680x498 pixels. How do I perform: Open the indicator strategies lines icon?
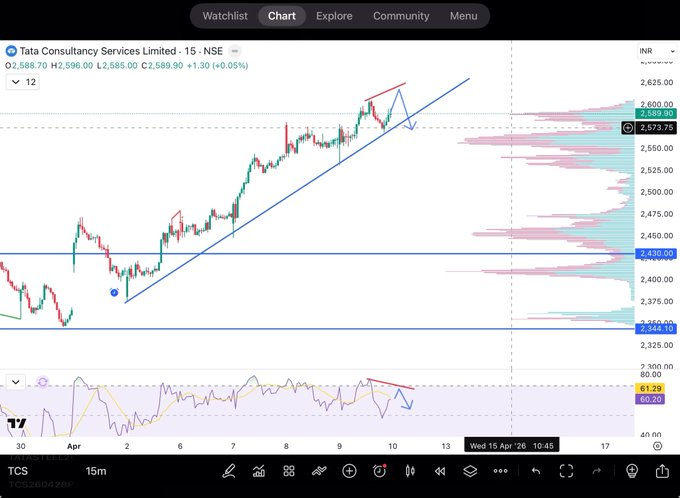tap(319, 471)
